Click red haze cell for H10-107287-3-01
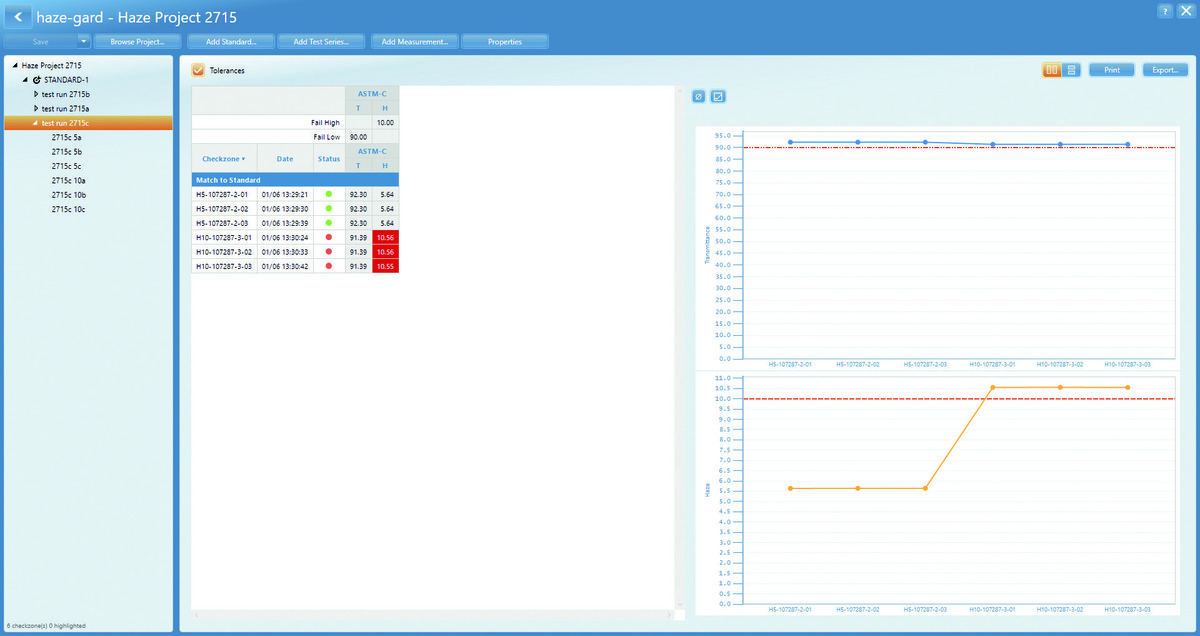The width and height of the screenshot is (1200, 636). (385, 237)
